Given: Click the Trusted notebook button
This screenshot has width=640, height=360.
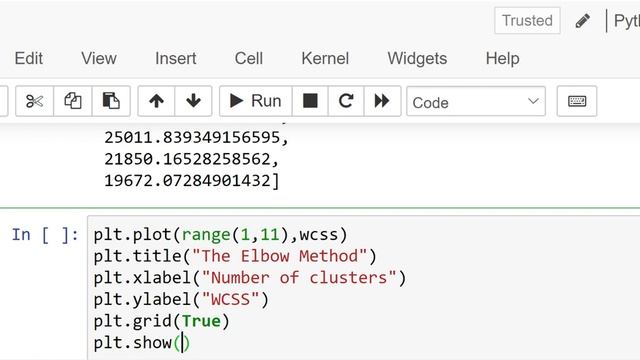Looking at the screenshot, I should click(527, 20).
